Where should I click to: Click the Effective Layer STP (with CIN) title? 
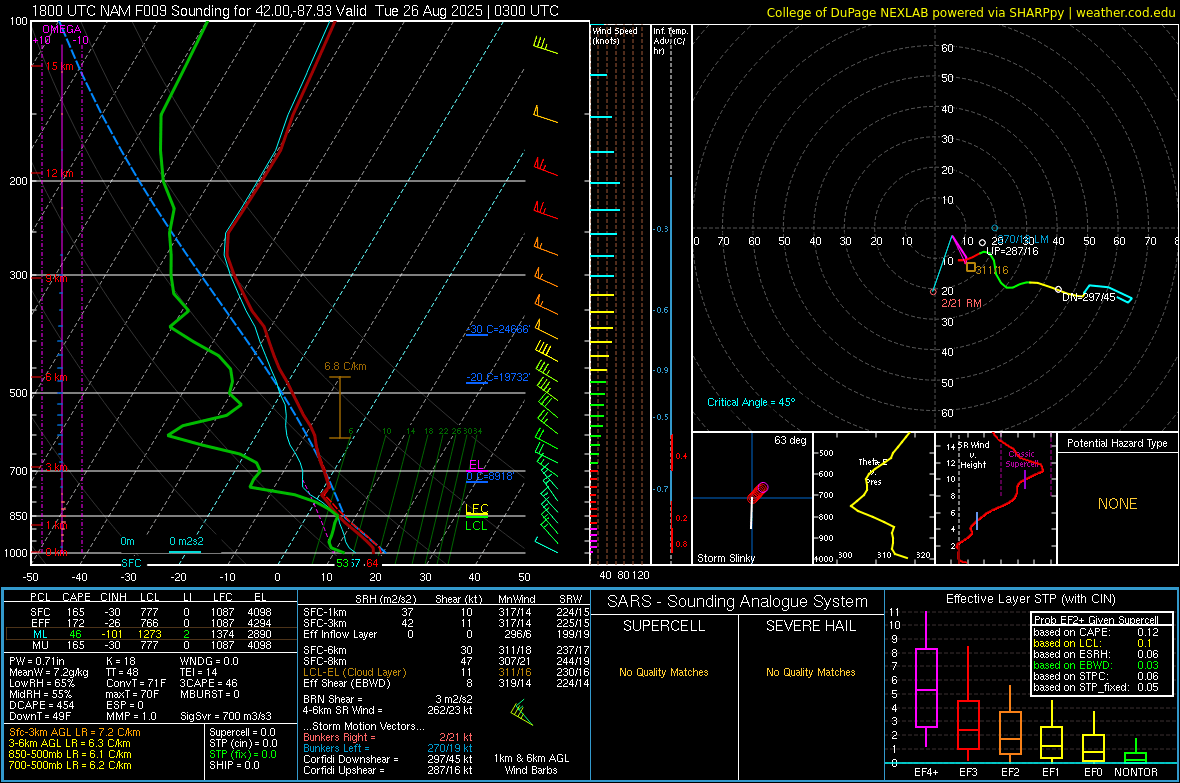[x=1030, y=599]
